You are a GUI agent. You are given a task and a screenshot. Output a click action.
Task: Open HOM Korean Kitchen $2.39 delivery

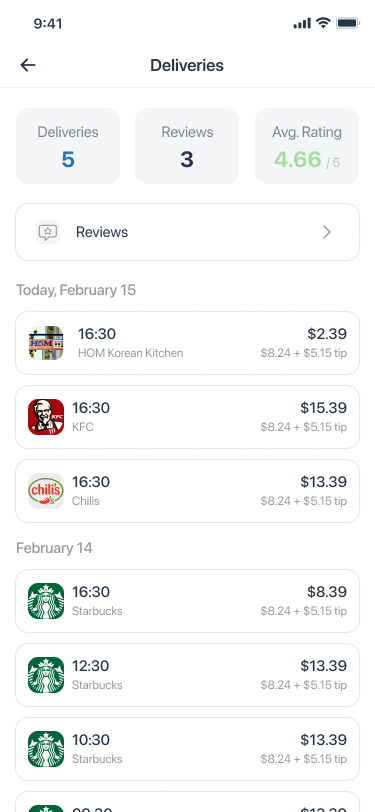coord(188,343)
